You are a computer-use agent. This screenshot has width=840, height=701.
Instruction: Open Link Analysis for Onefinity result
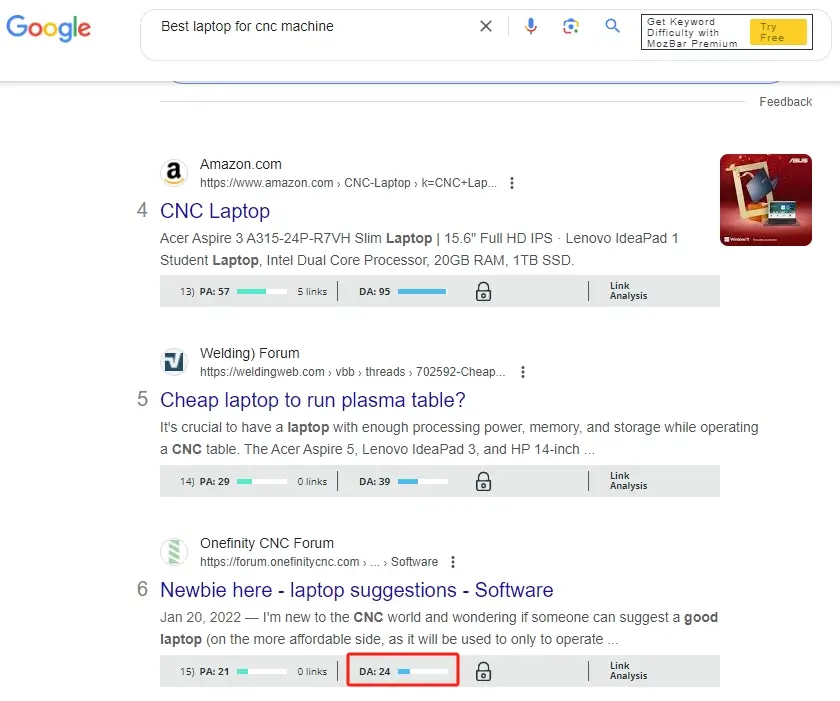(x=628, y=671)
